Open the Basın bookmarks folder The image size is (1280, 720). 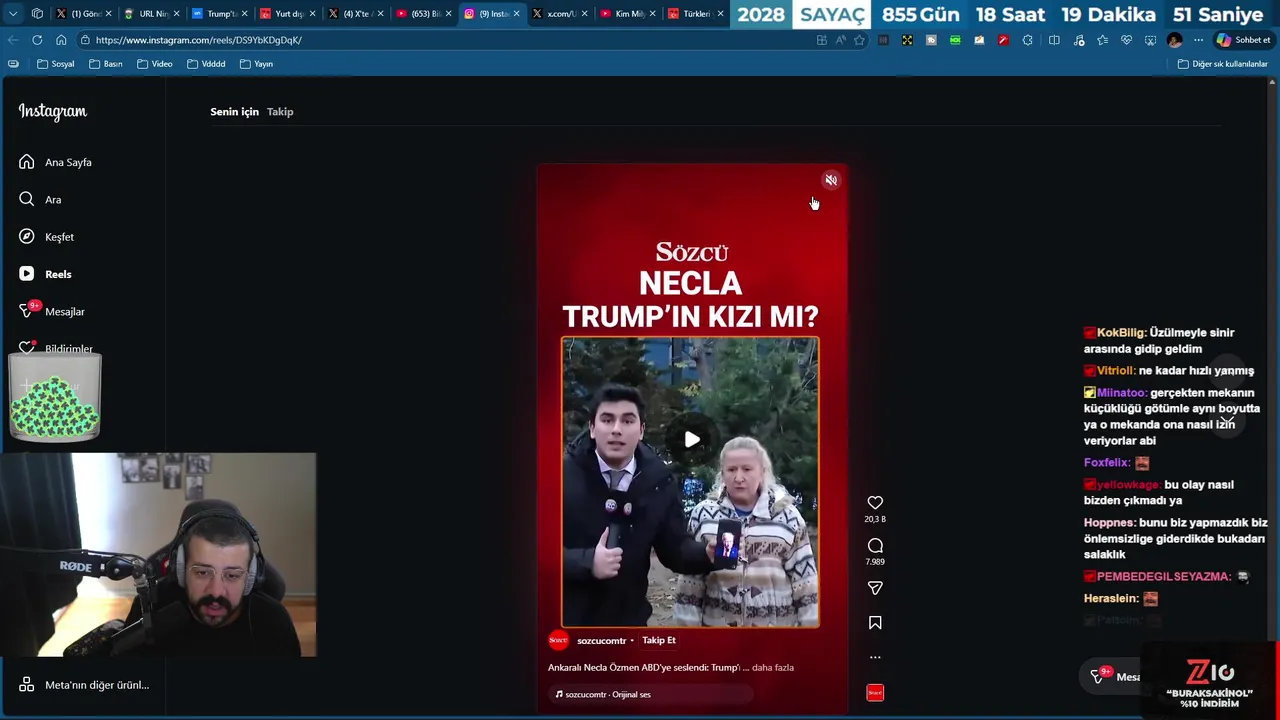tap(106, 64)
